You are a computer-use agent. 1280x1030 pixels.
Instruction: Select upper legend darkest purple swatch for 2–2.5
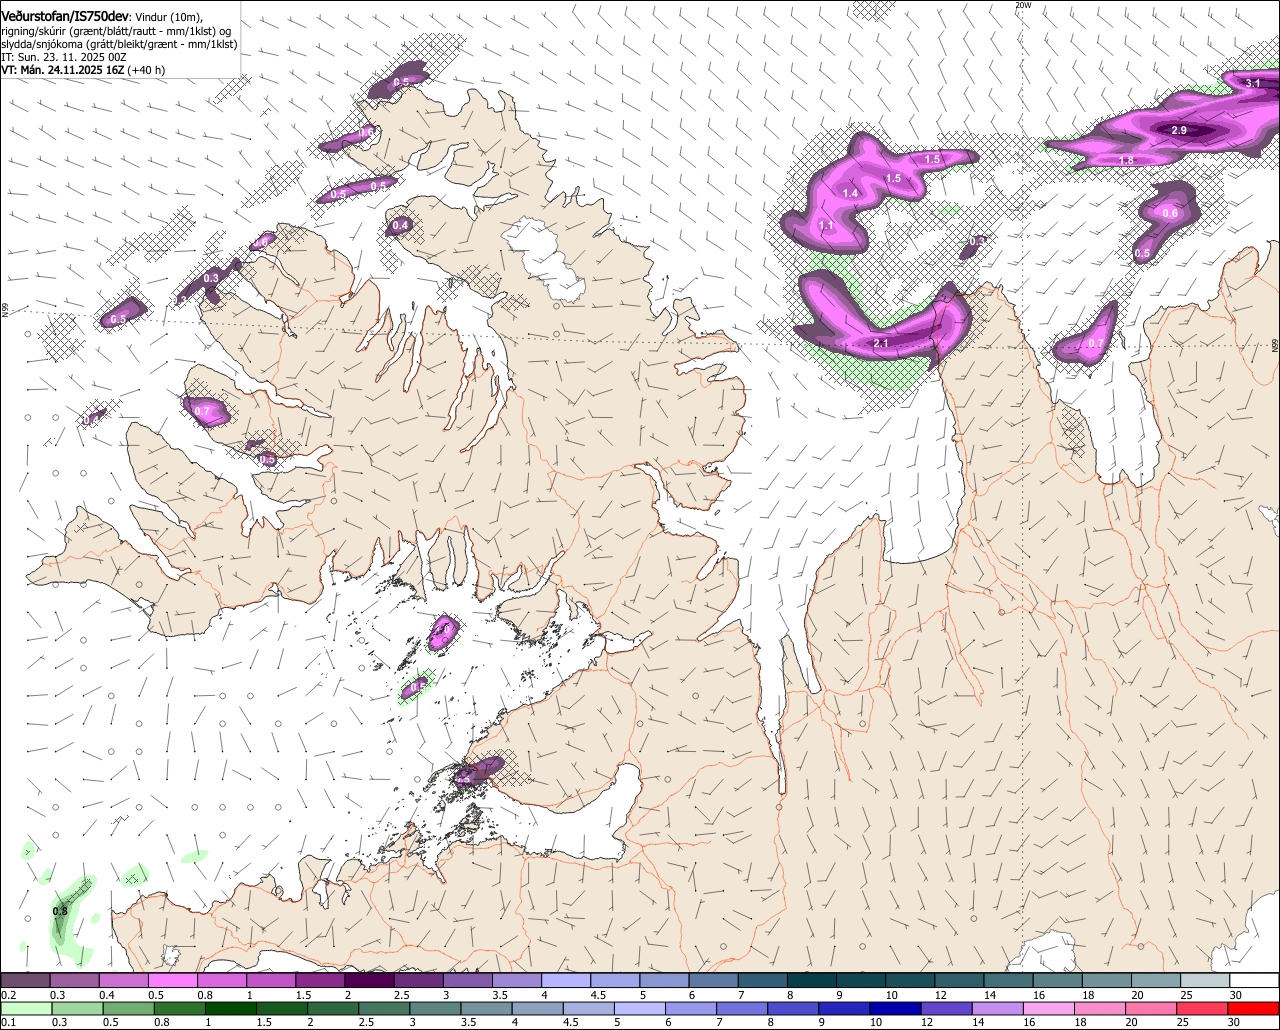369,981
